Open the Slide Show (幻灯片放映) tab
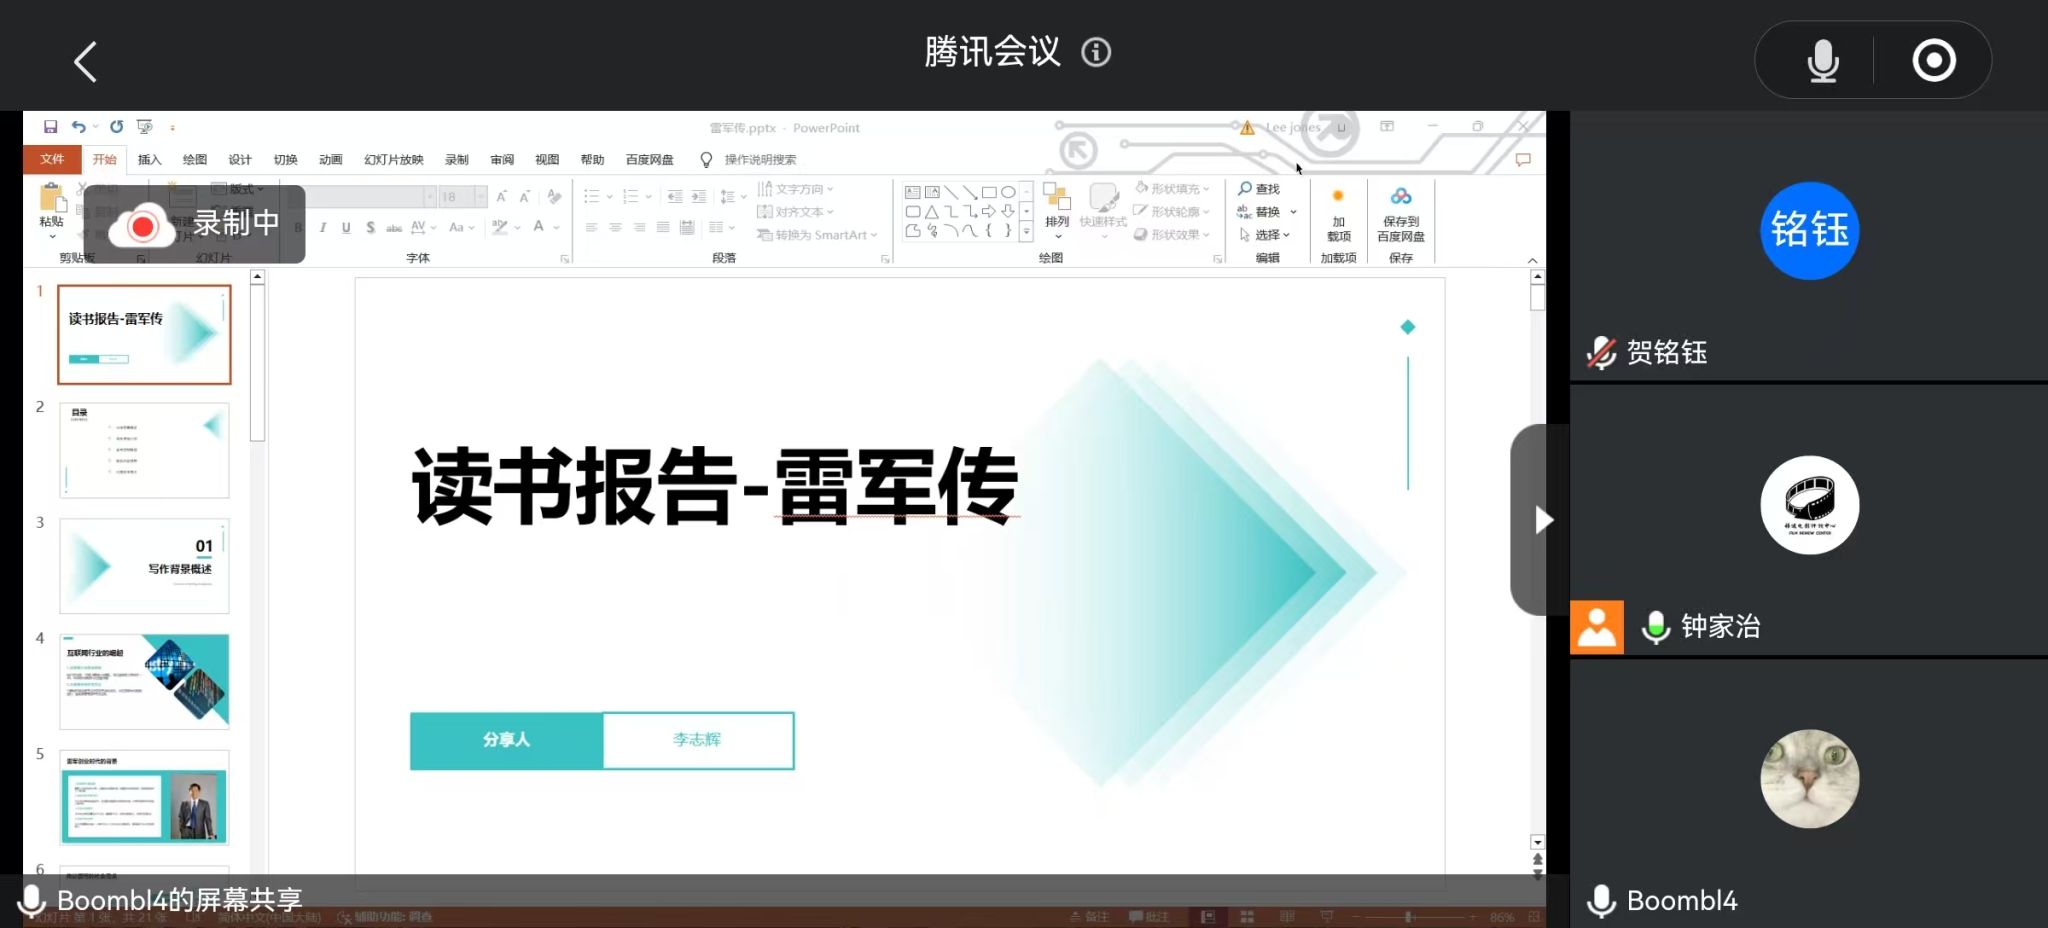2048x928 pixels. (393, 160)
